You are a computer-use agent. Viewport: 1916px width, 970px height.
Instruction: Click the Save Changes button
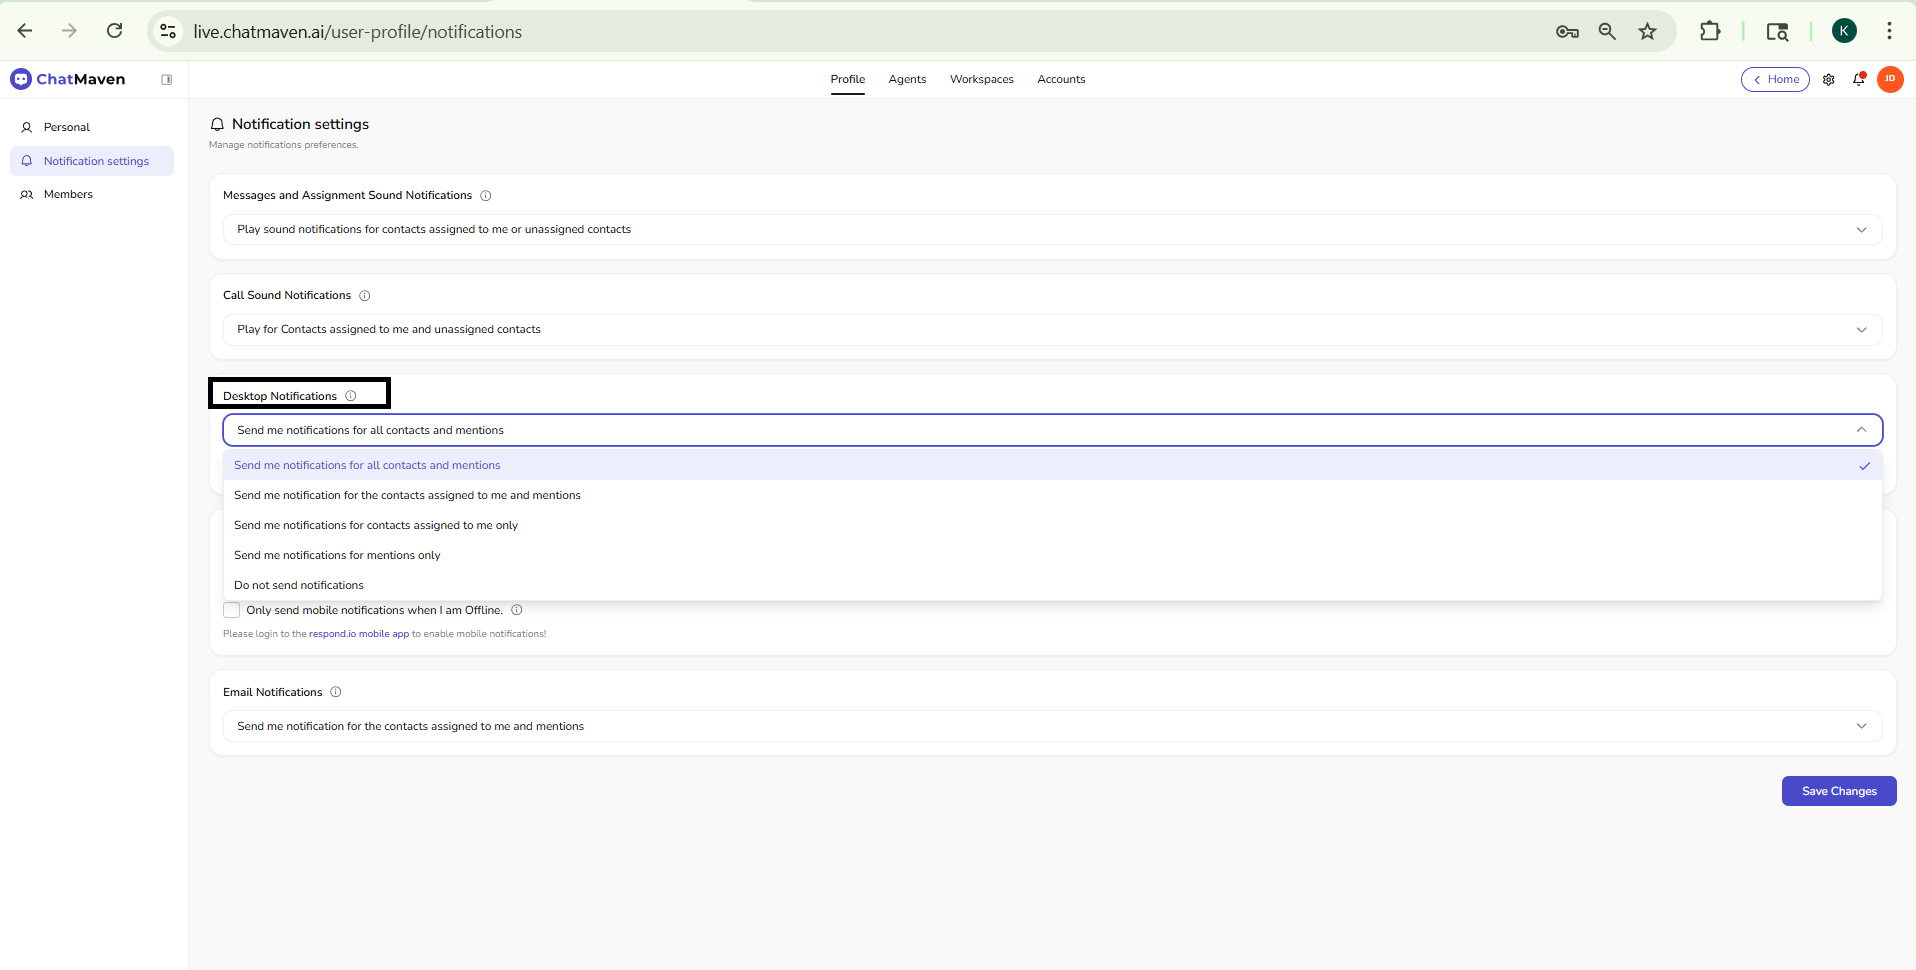tap(1838, 791)
